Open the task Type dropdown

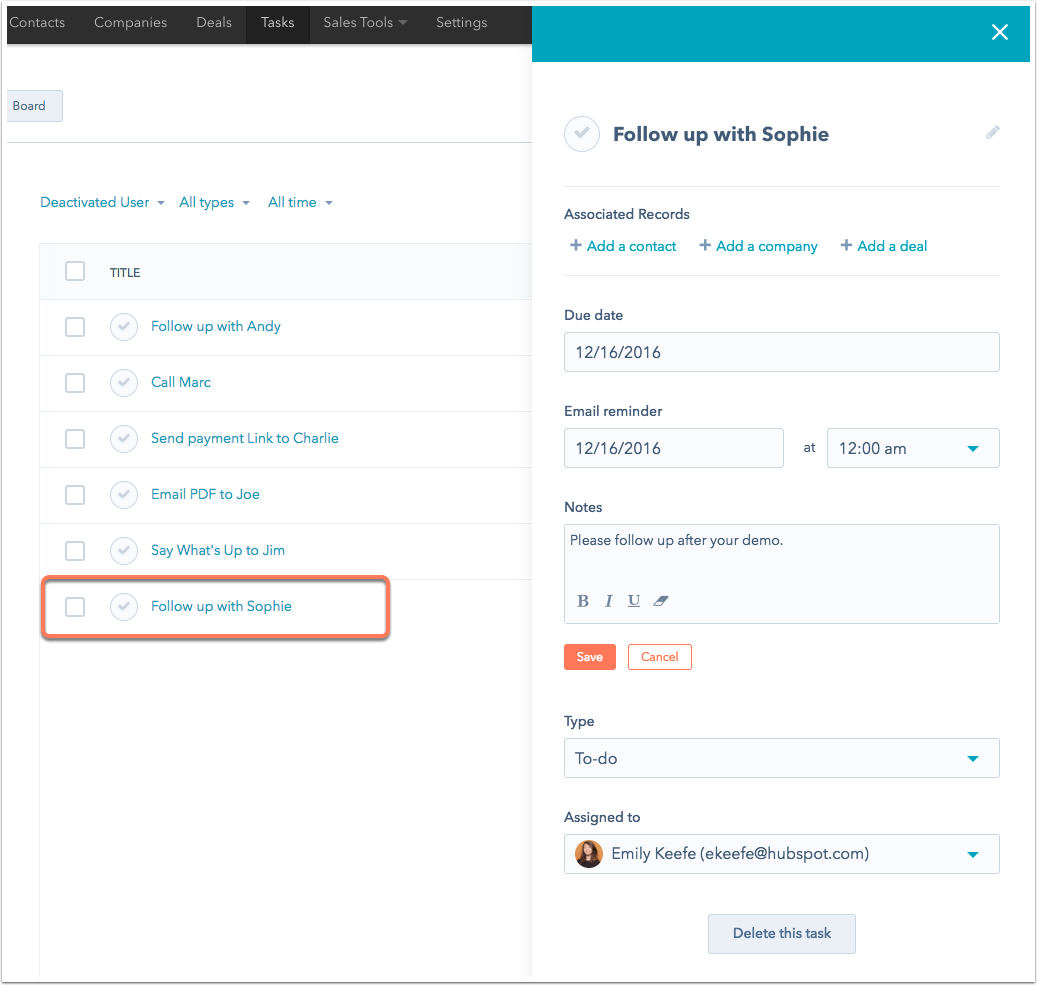coord(781,758)
